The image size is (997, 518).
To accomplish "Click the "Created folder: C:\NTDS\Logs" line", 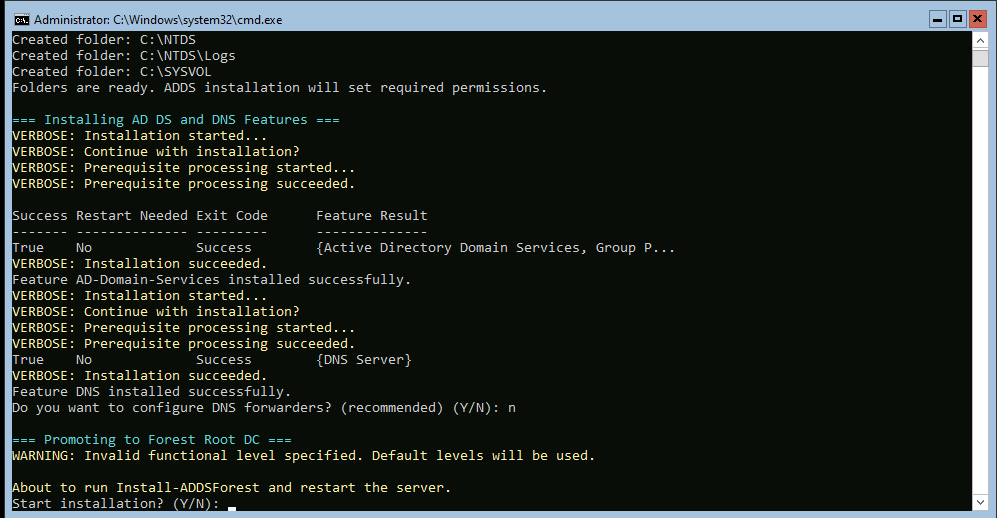I will click(x=124, y=56).
